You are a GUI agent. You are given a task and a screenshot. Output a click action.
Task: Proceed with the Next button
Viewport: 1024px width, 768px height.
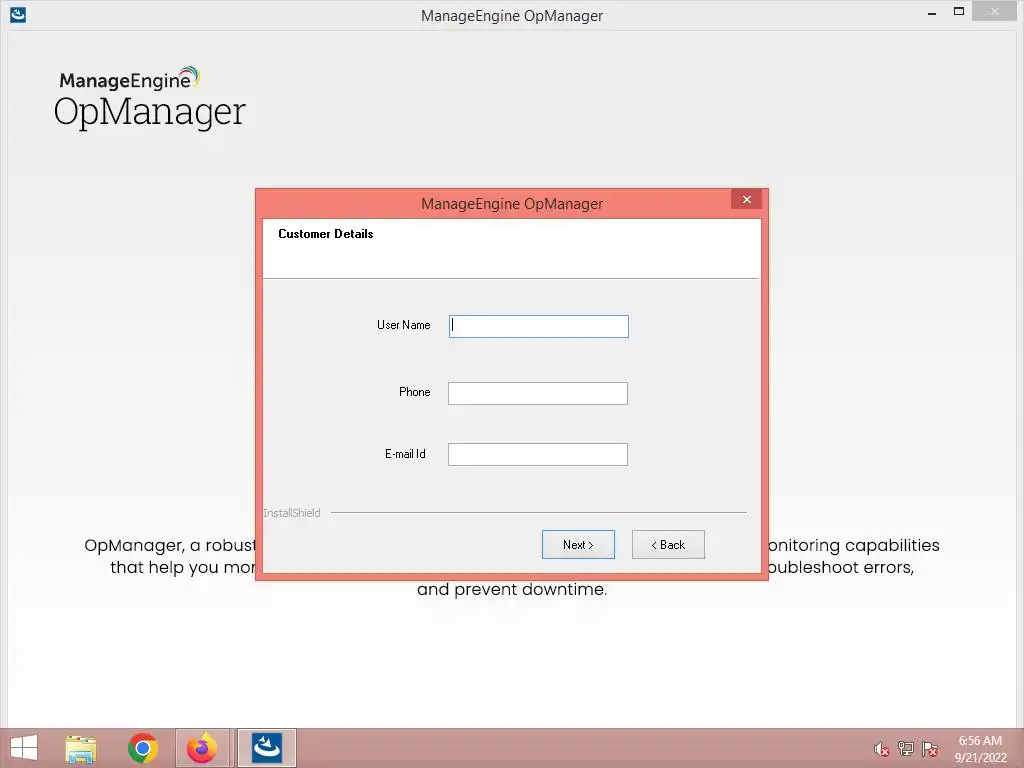[x=578, y=545]
